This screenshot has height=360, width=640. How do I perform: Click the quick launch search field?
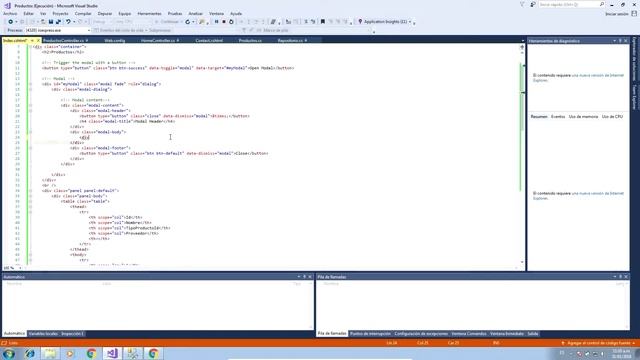pyautogui.click(x=571, y=4)
